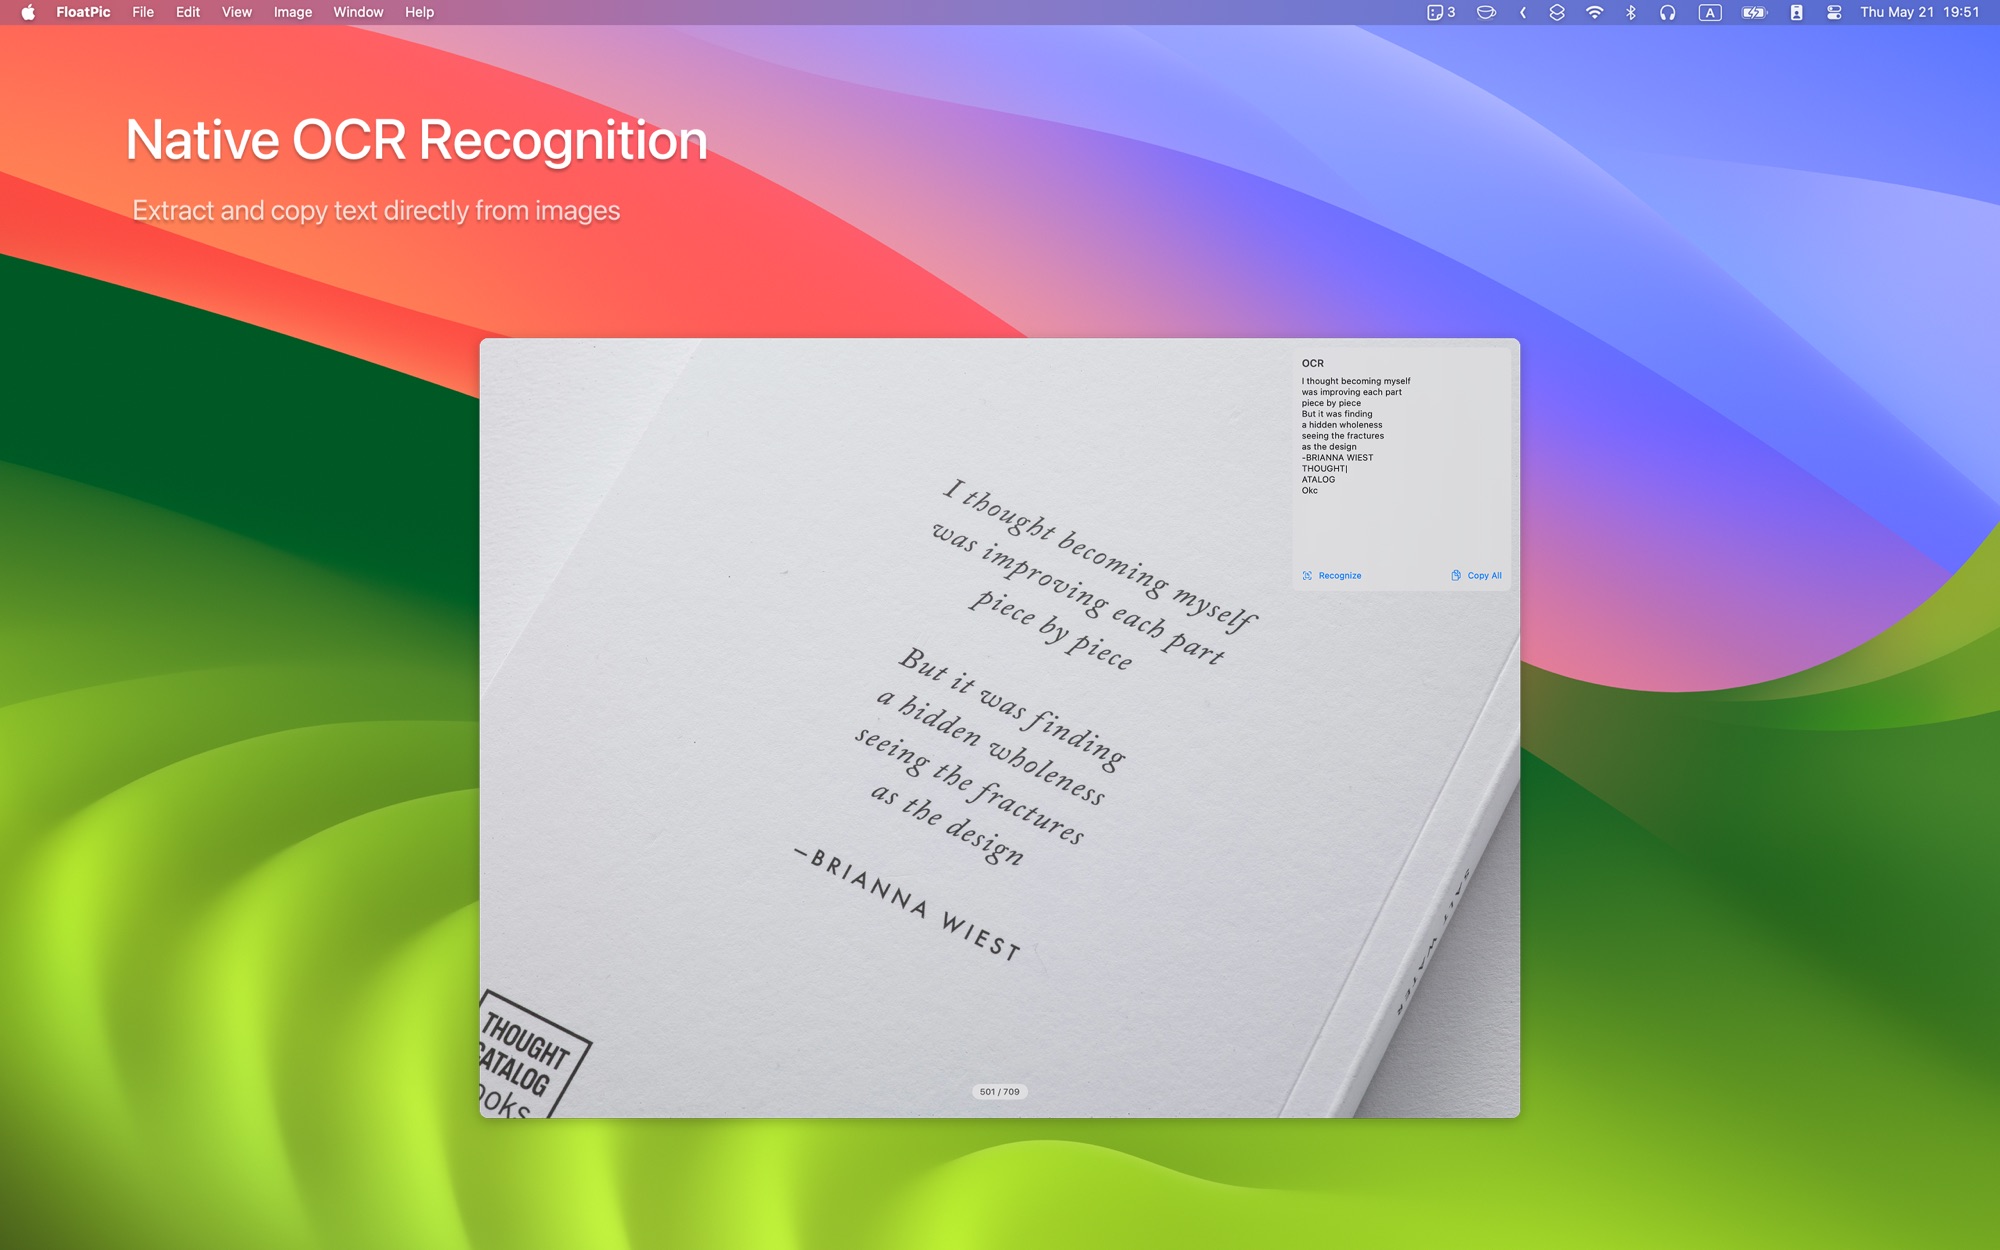Open Bluetooth menu bar icon
The height and width of the screenshot is (1250, 2000).
(x=1631, y=12)
